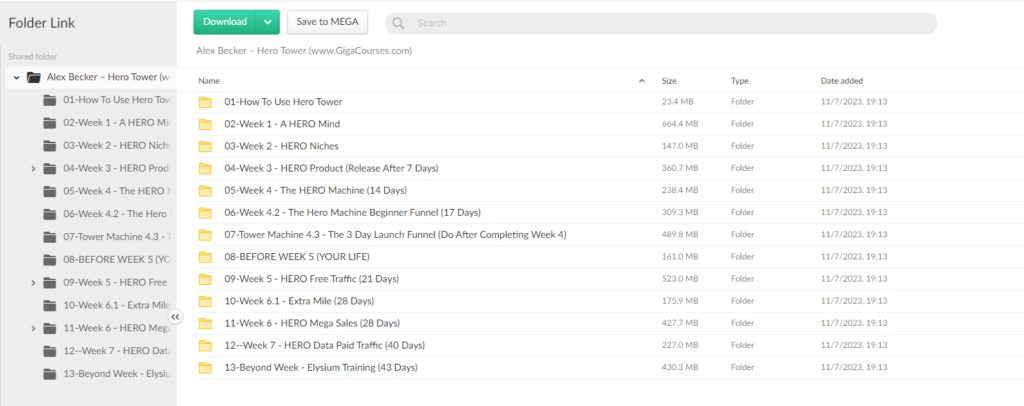This screenshot has height=406, width=1024.
Task: Click folder icon beside 03-Week 2 - HERO Niches
Action: pyautogui.click(x=206, y=146)
